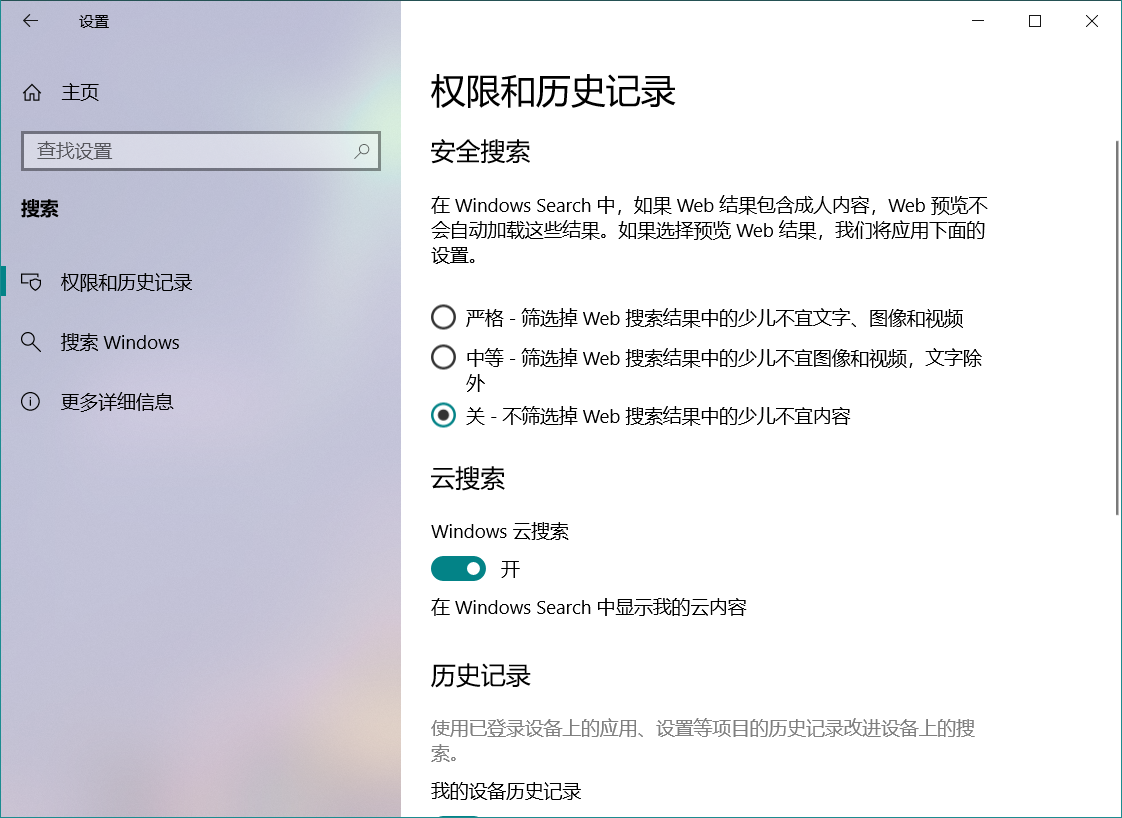Go back using the back arrow
Screen dimensions: 1122x818
(x=30, y=21)
